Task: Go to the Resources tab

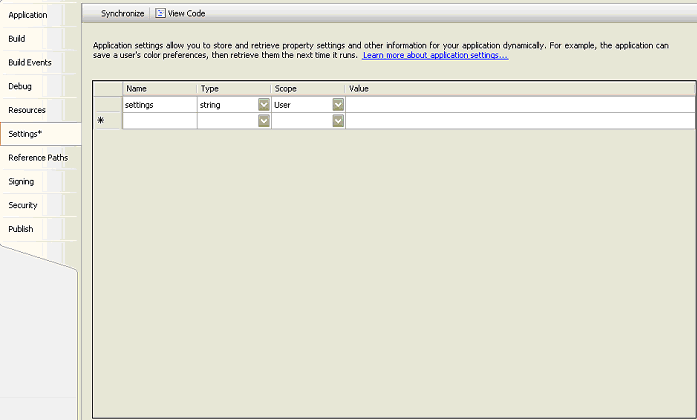Action: [x=27, y=110]
